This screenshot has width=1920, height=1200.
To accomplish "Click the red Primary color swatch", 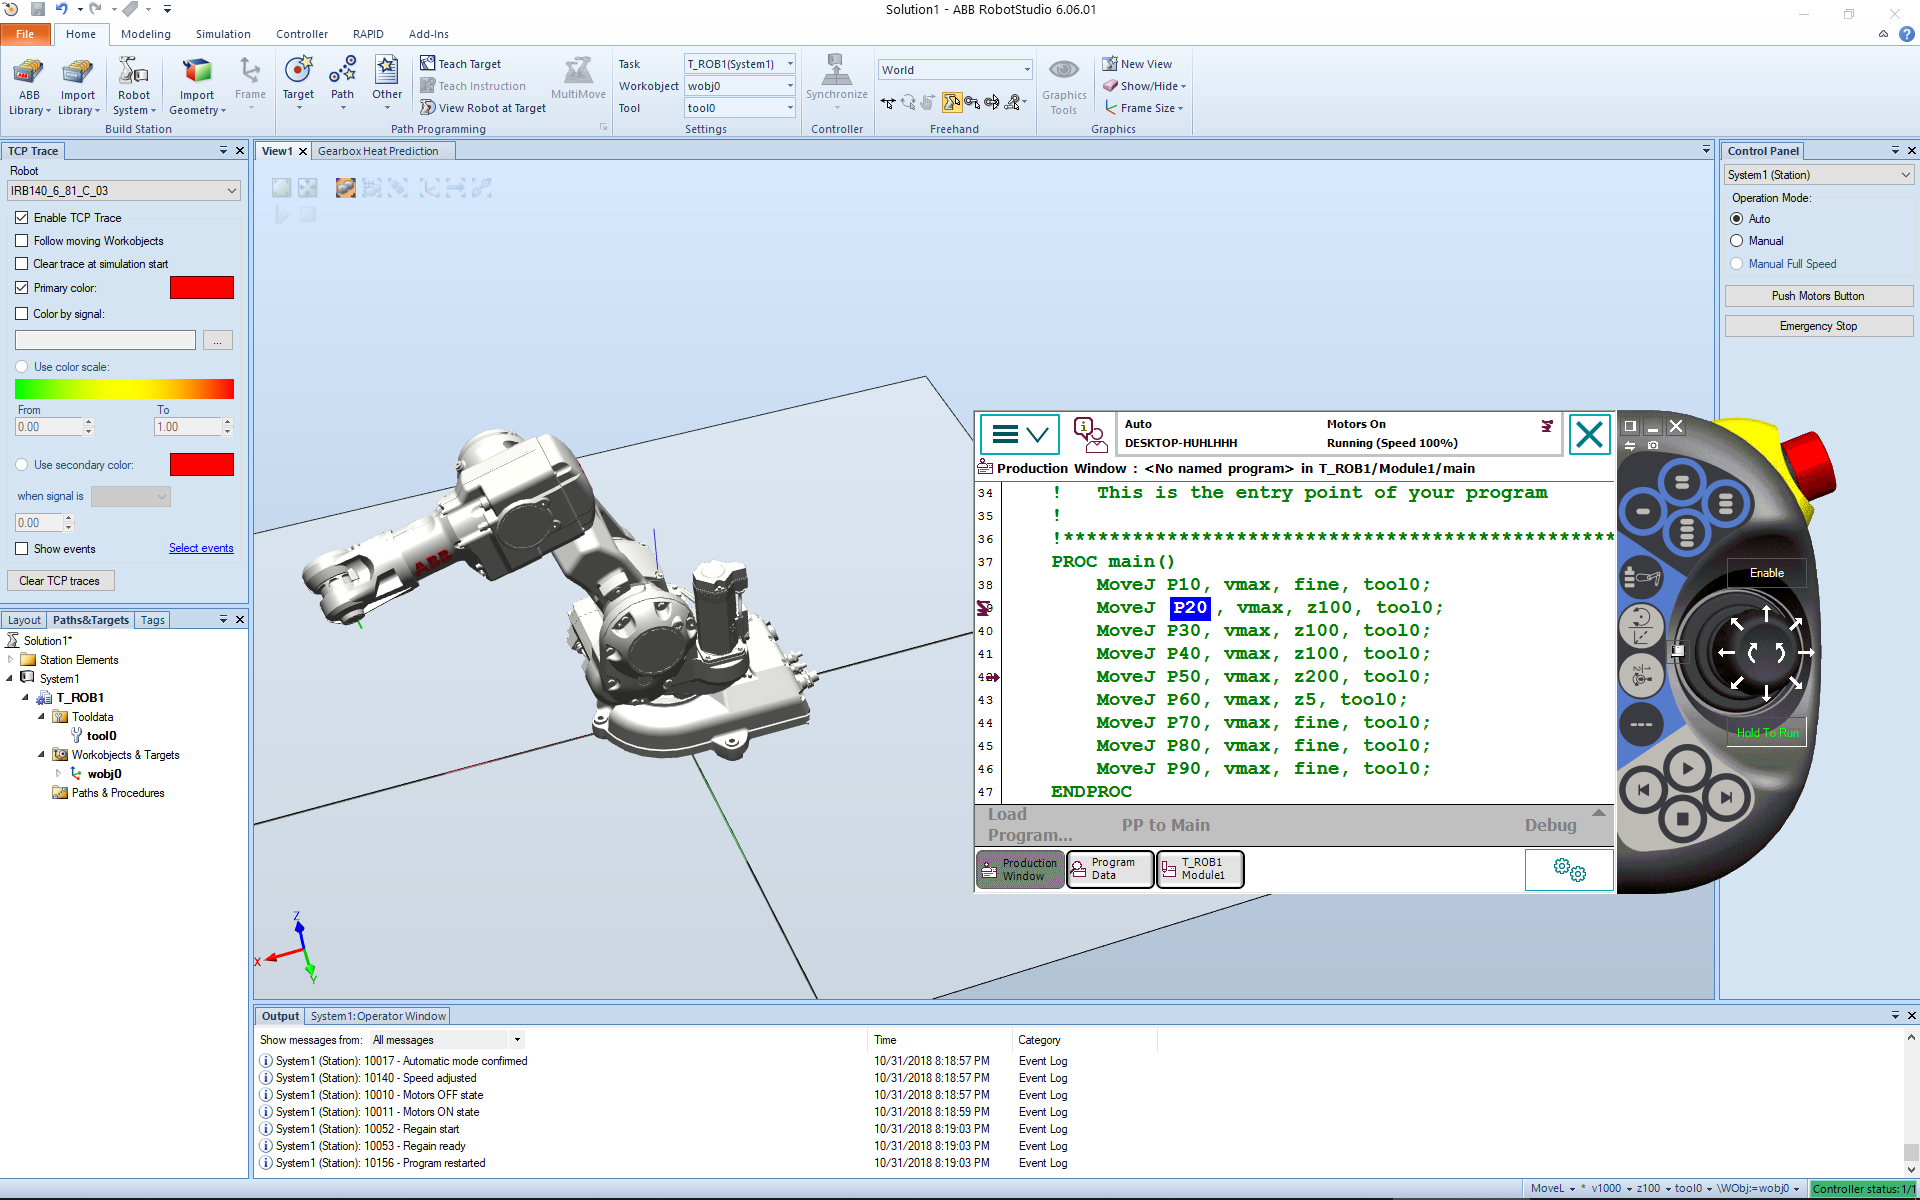I will click(201, 287).
